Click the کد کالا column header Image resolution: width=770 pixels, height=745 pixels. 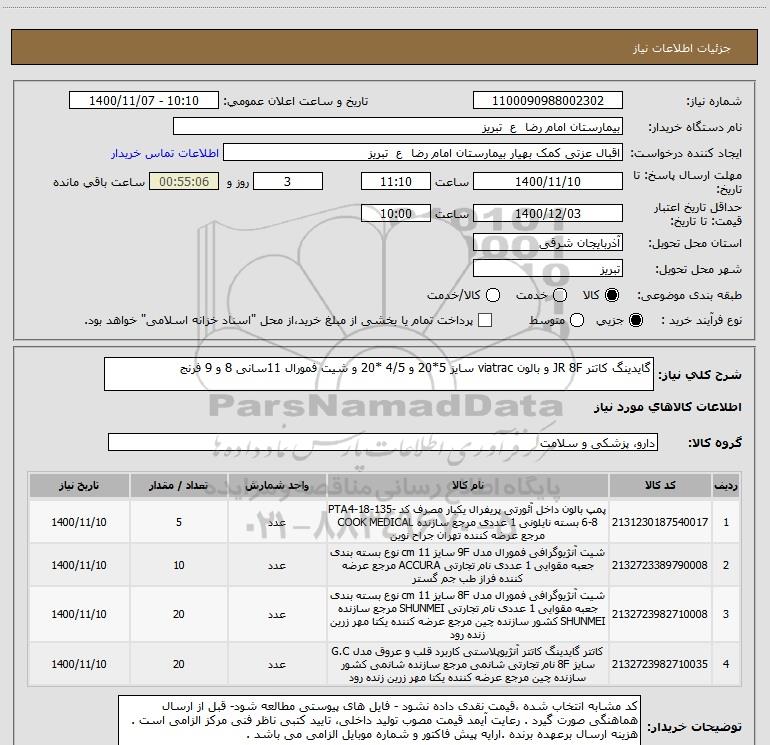tap(660, 486)
